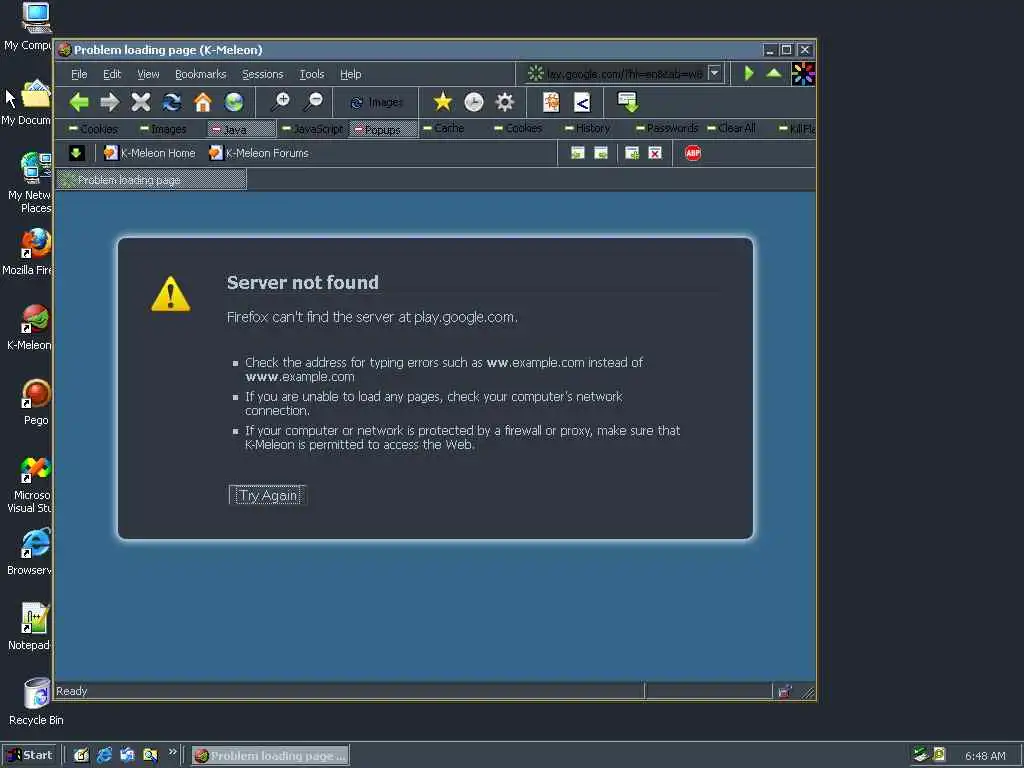Open the Edit menu
Screen dimensions: 1024x768
tap(112, 74)
